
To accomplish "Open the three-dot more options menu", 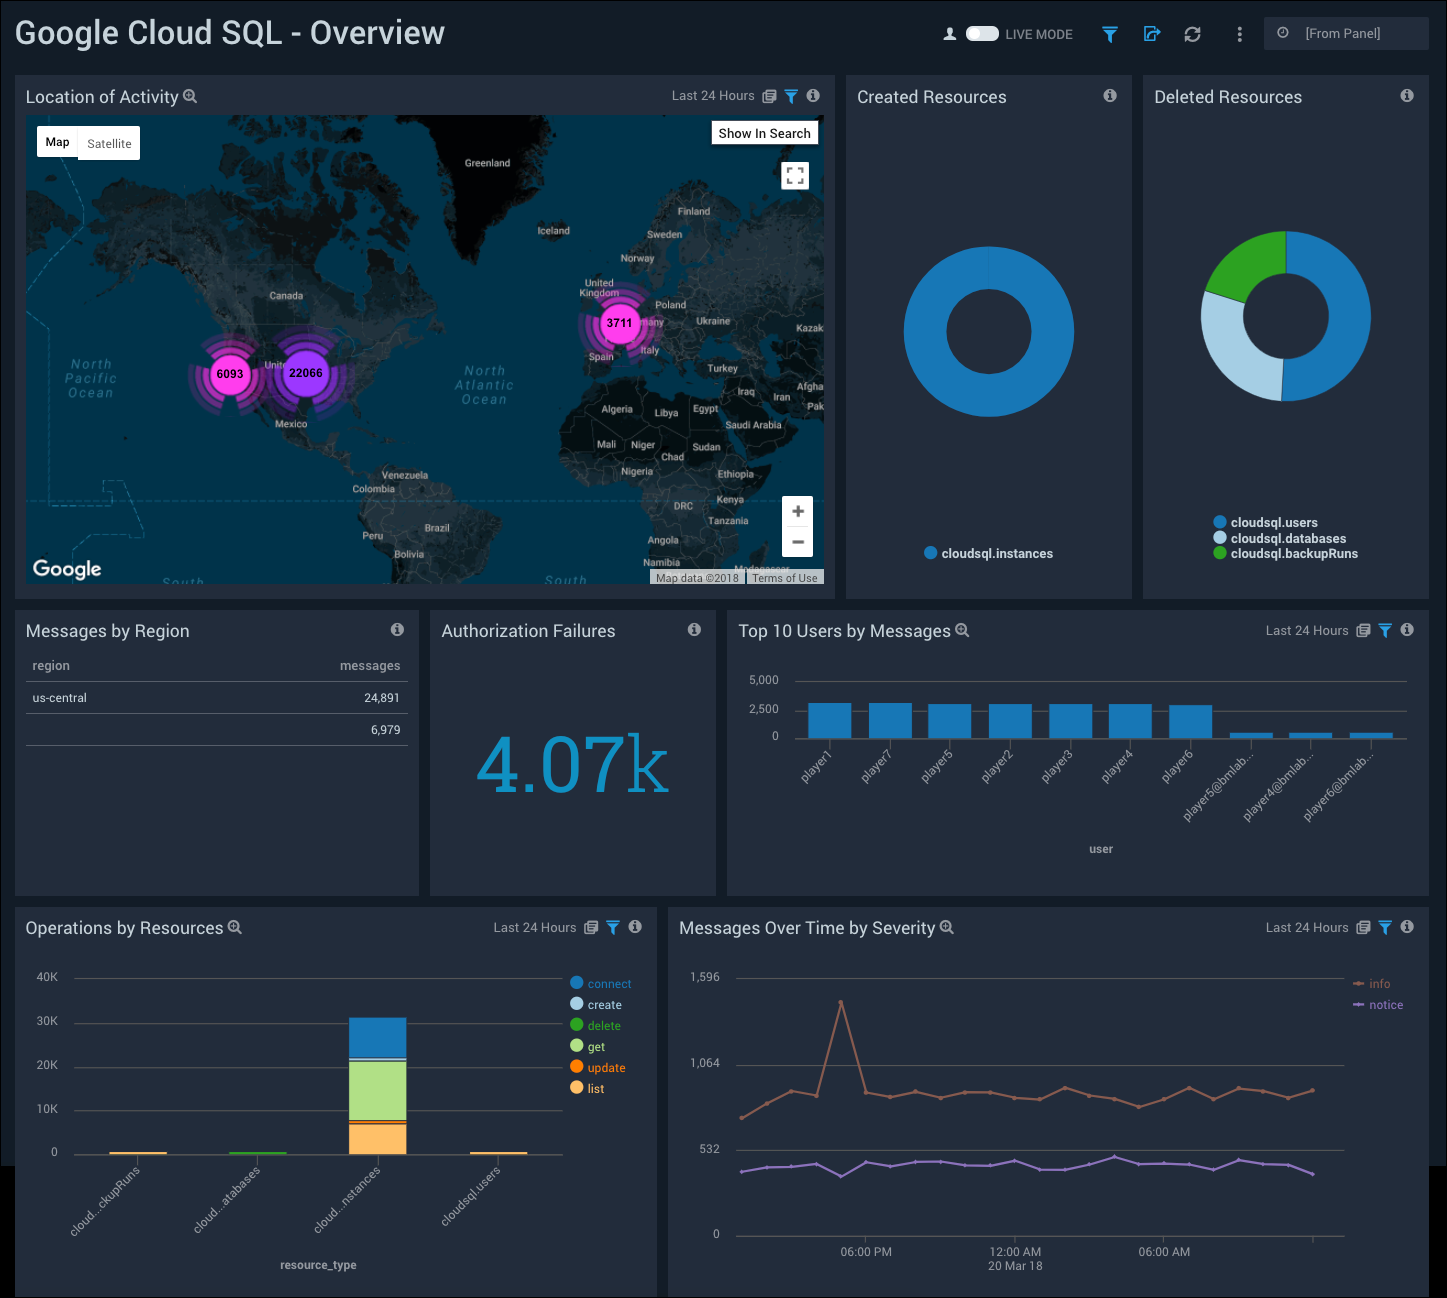I will point(1239,34).
